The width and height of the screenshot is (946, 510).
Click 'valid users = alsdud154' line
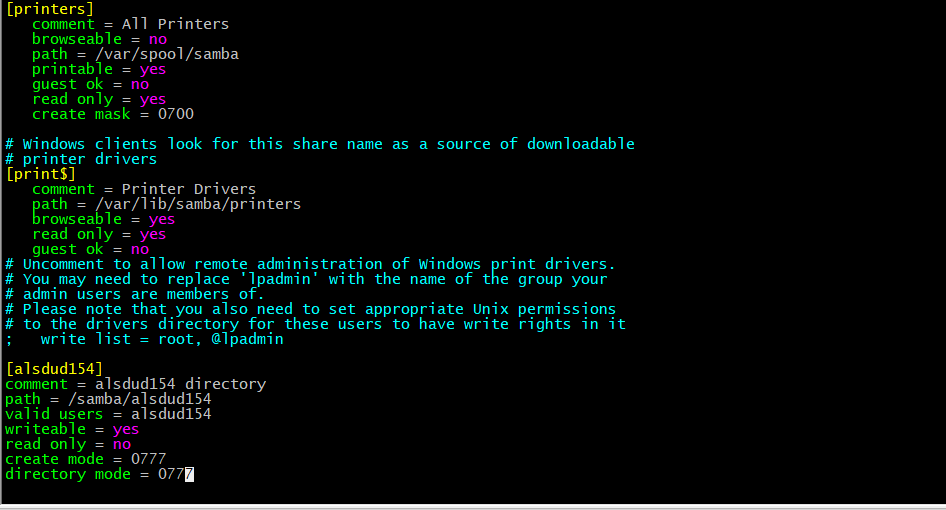(x=108, y=414)
